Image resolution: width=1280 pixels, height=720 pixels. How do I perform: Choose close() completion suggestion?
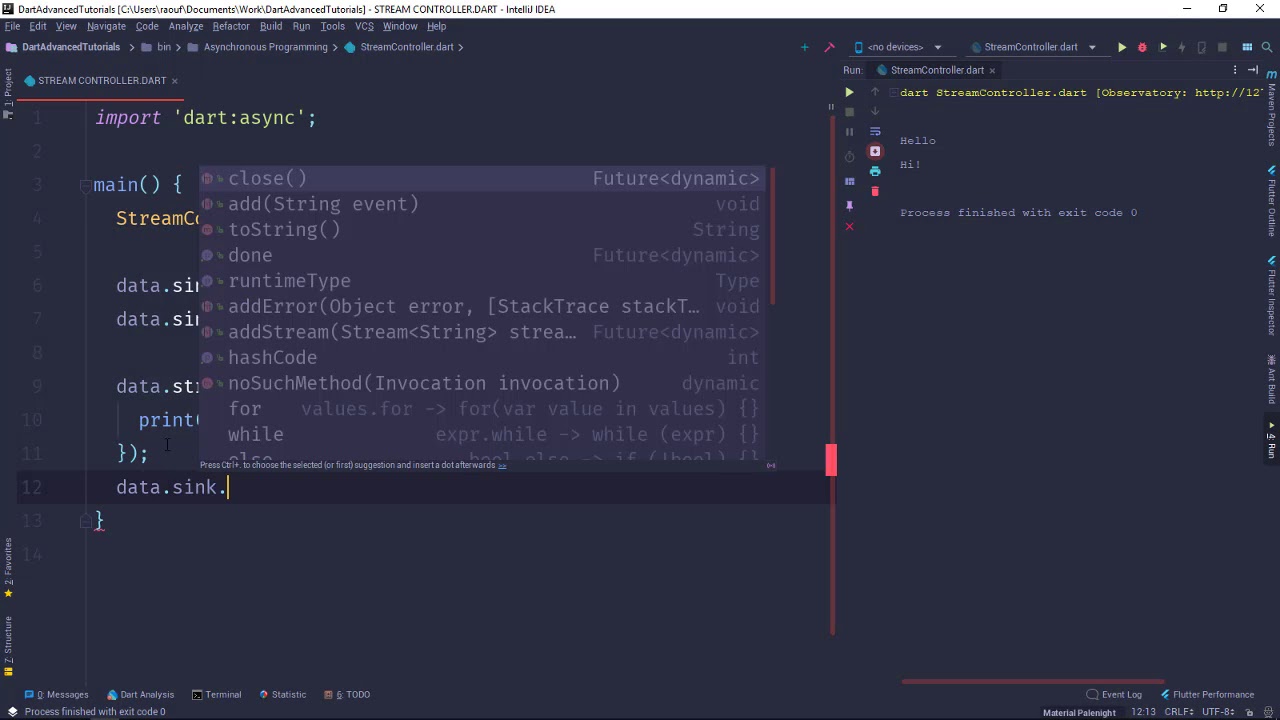482,178
